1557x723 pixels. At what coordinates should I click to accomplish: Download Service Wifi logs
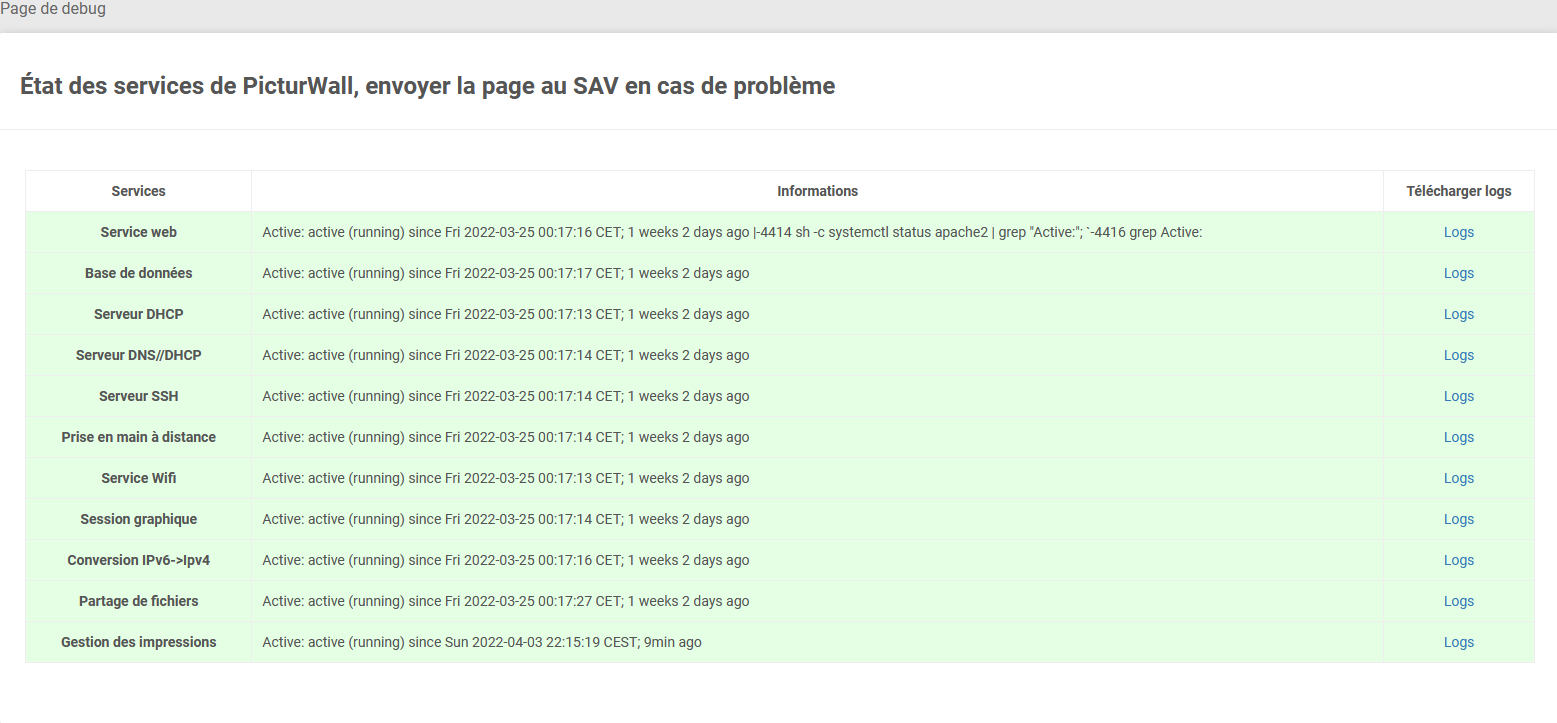point(1458,478)
